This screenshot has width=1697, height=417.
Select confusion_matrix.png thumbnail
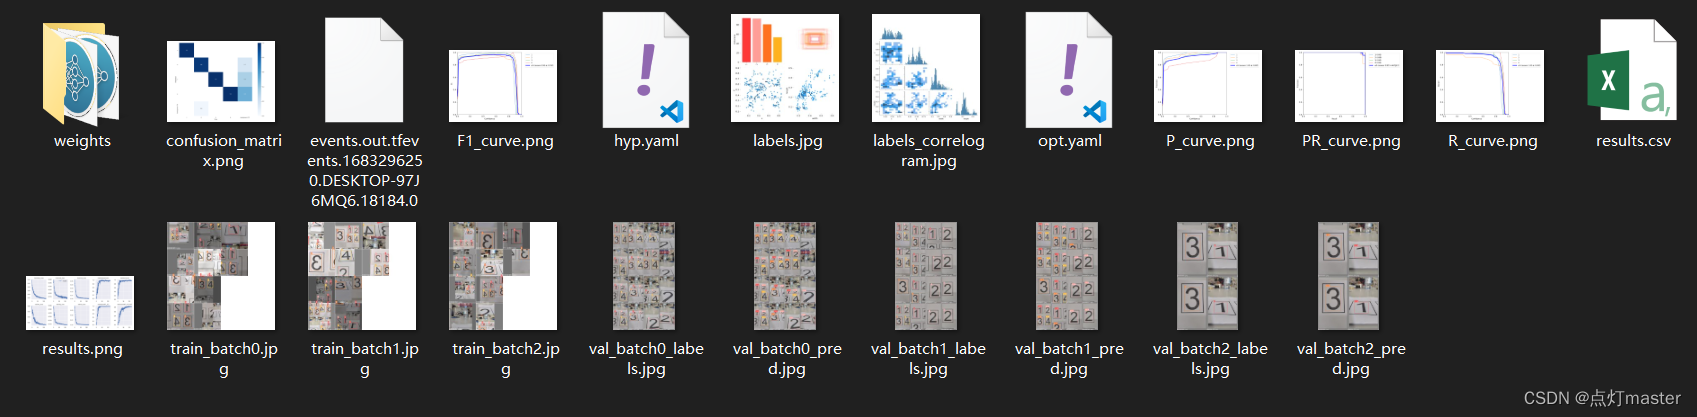[x=221, y=82]
